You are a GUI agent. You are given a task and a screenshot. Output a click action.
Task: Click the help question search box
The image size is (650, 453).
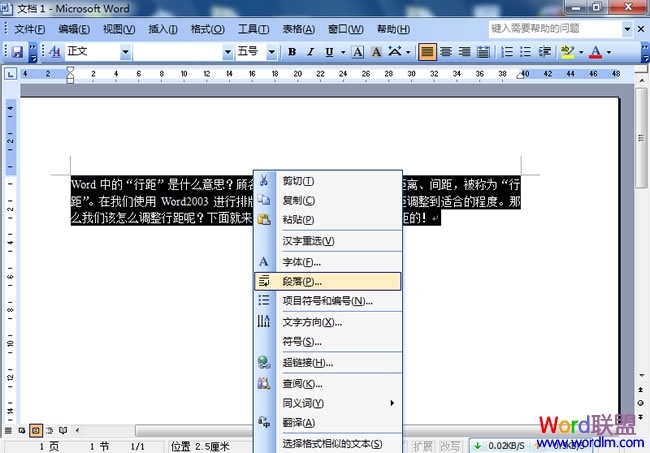pyautogui.click(x=558, y=29)
